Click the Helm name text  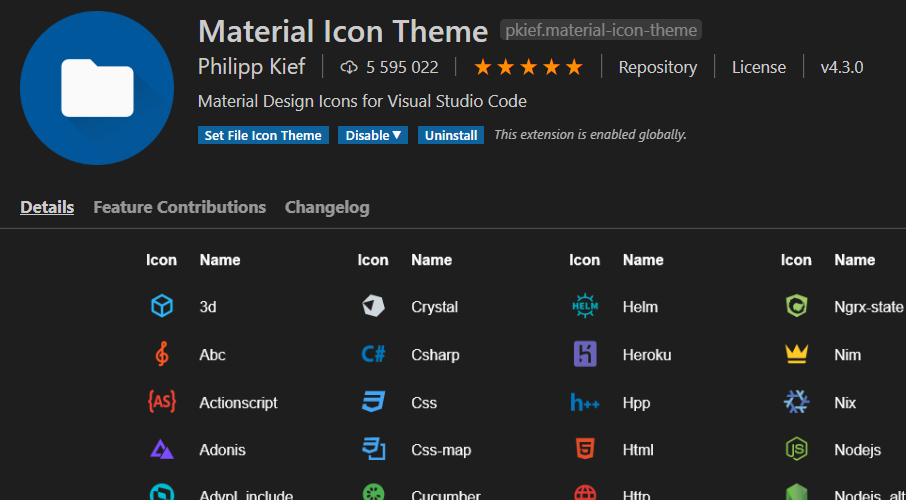[x=640, y=306]
